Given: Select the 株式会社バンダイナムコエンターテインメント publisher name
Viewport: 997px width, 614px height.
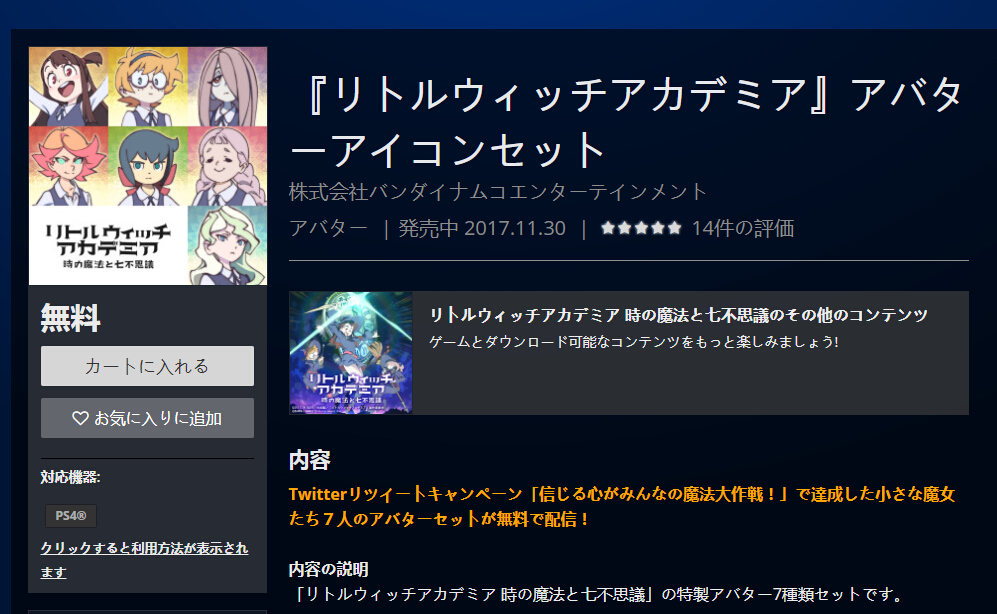Looking at the screenshot, I should point(498,191).
